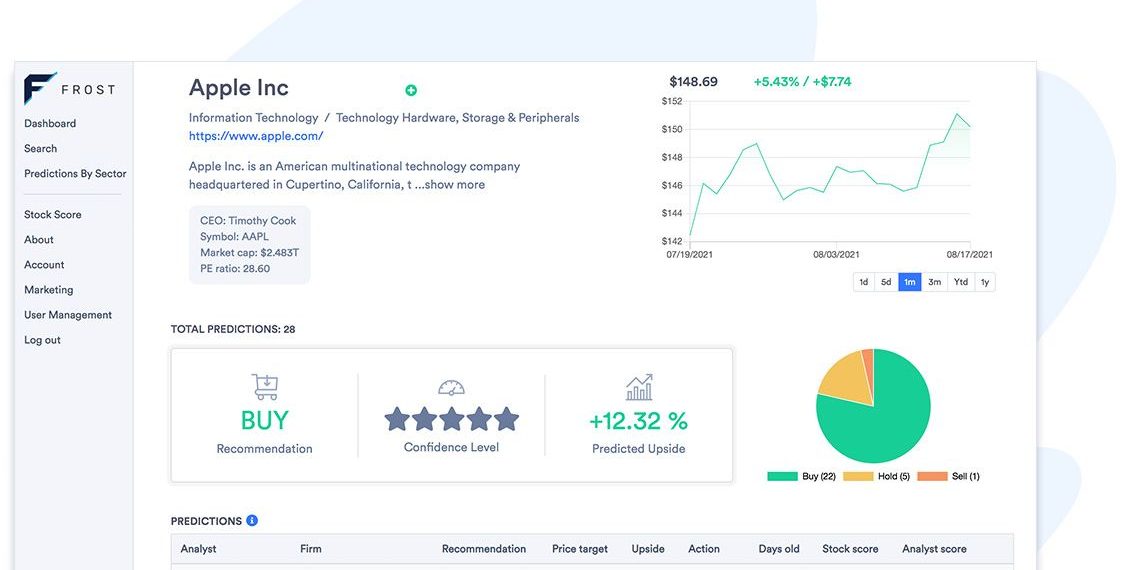Click Technology Hardware, Storage & Peripherals
Viewport: 1130px width, 570px height.
pos(458,117)
